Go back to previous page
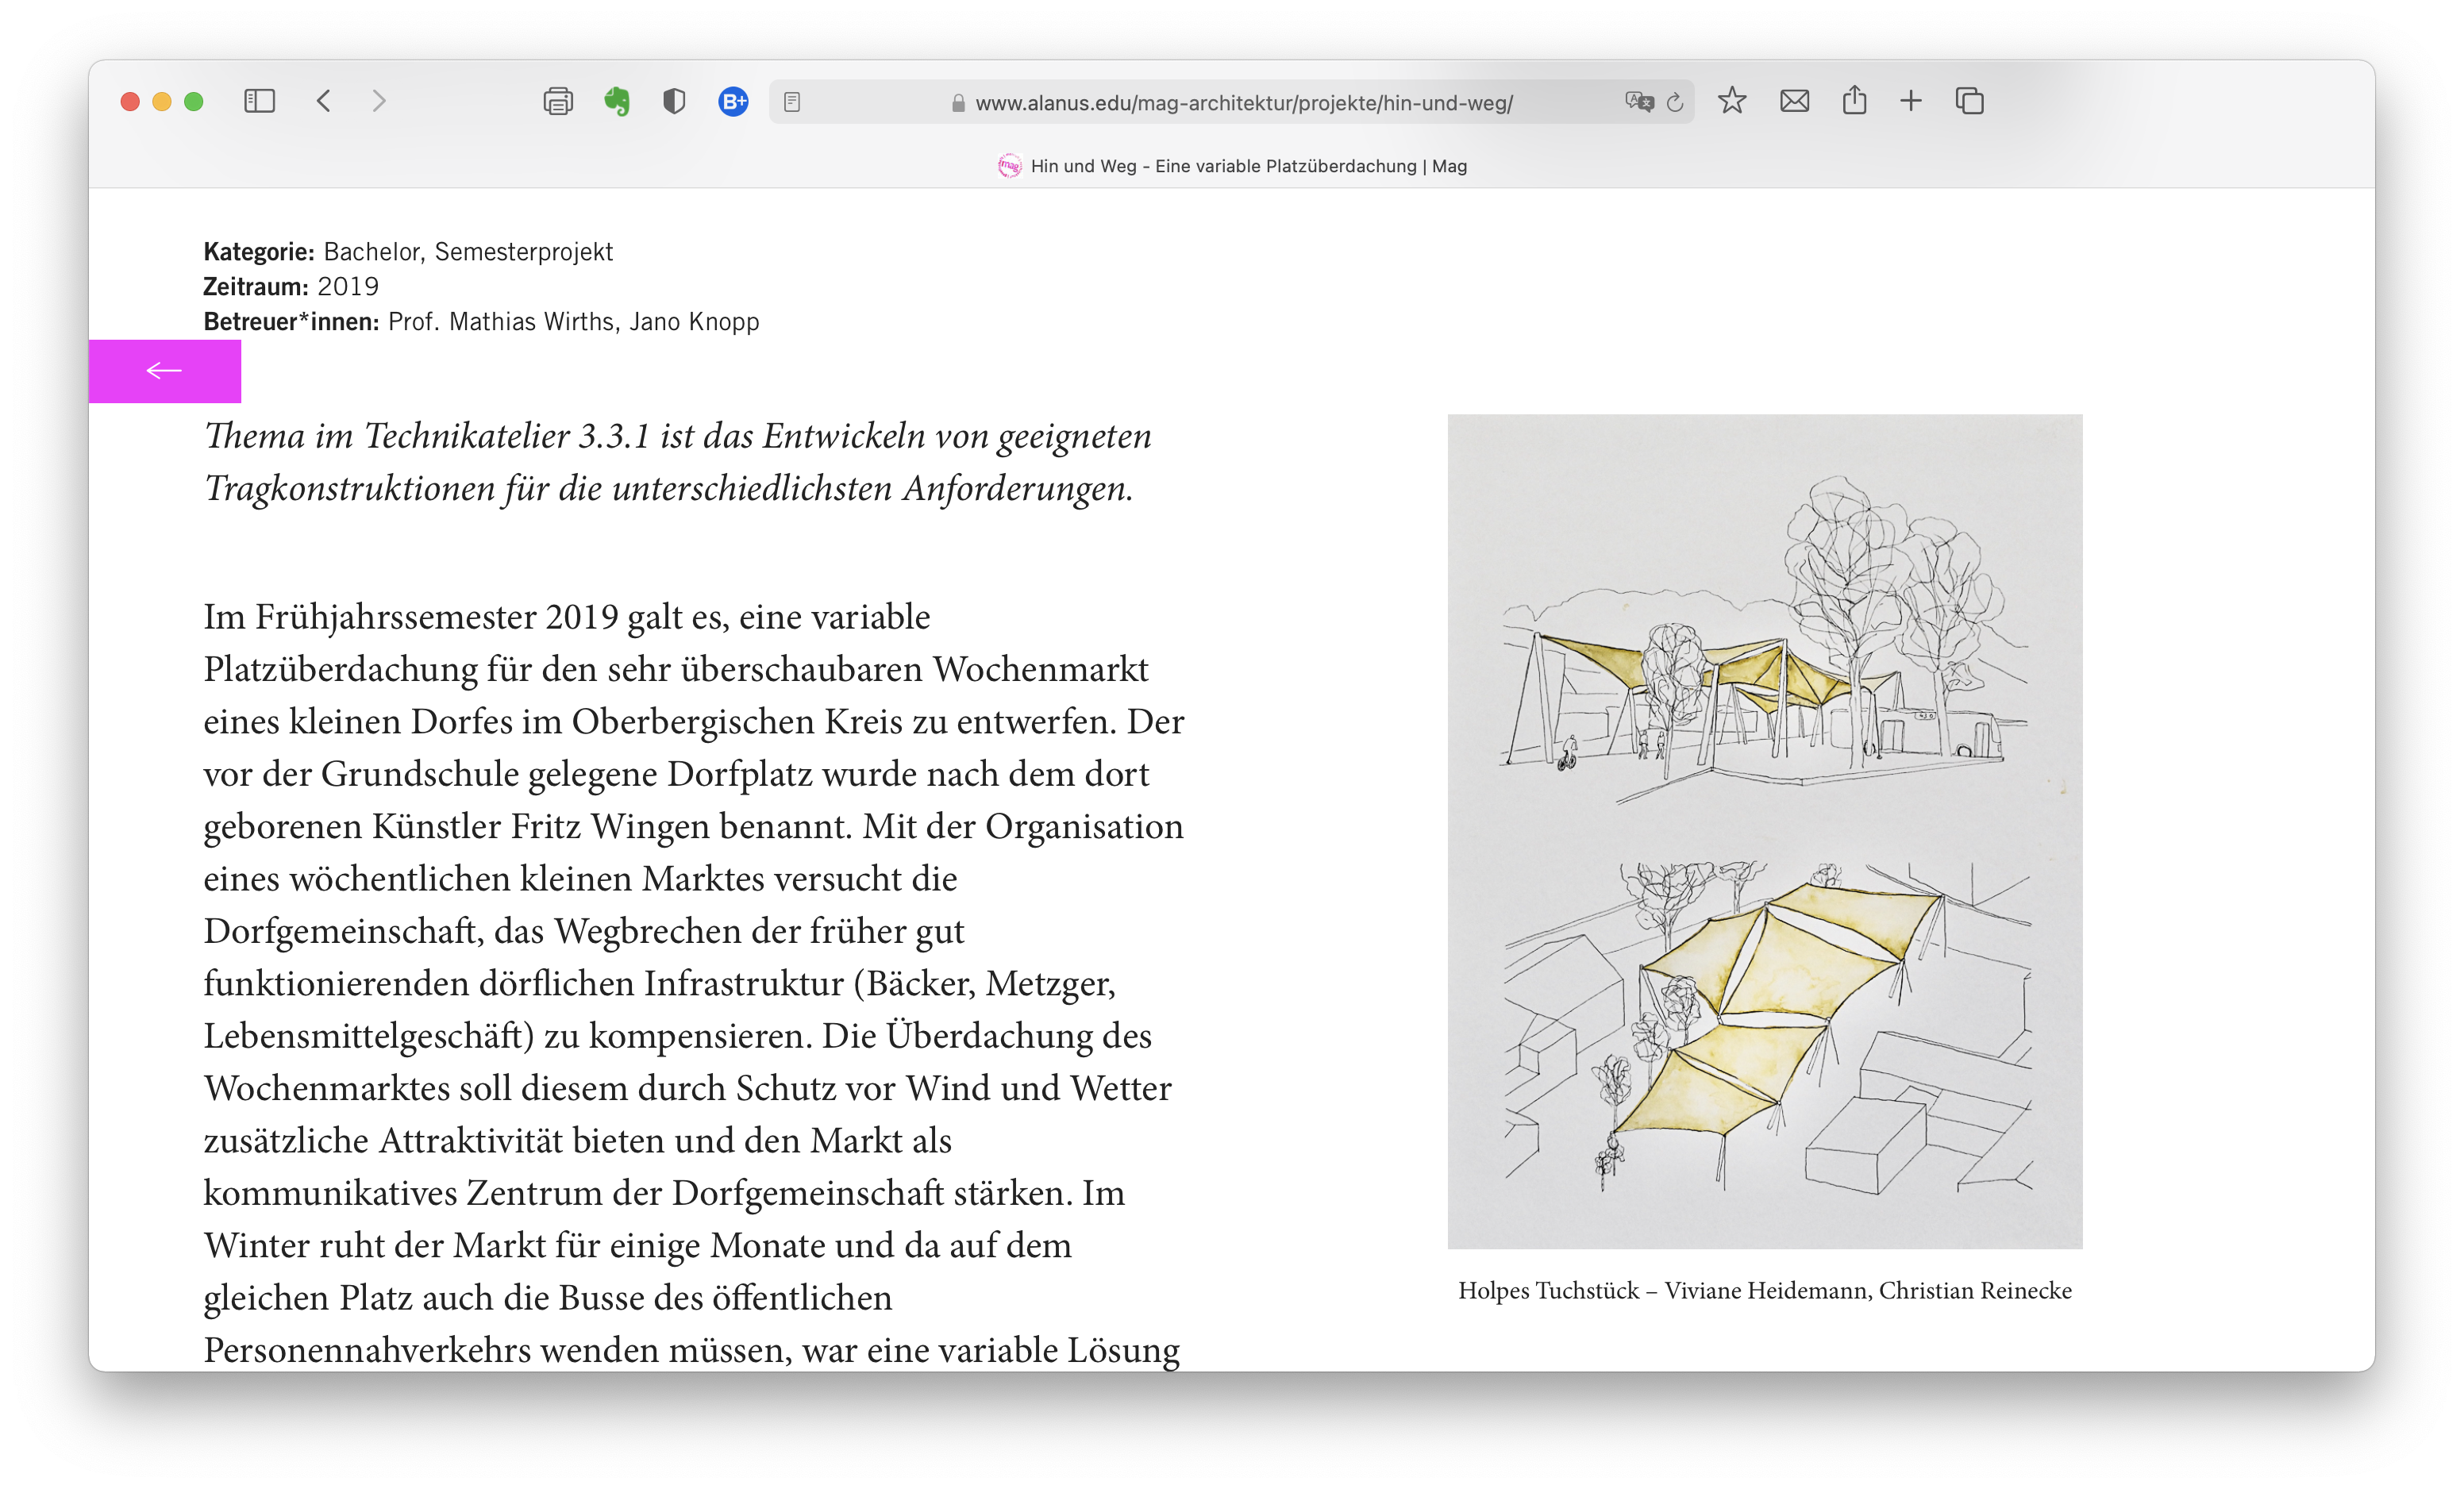Image resolution: width=2464 pixels, height=1489 pixels. point(324,101)
